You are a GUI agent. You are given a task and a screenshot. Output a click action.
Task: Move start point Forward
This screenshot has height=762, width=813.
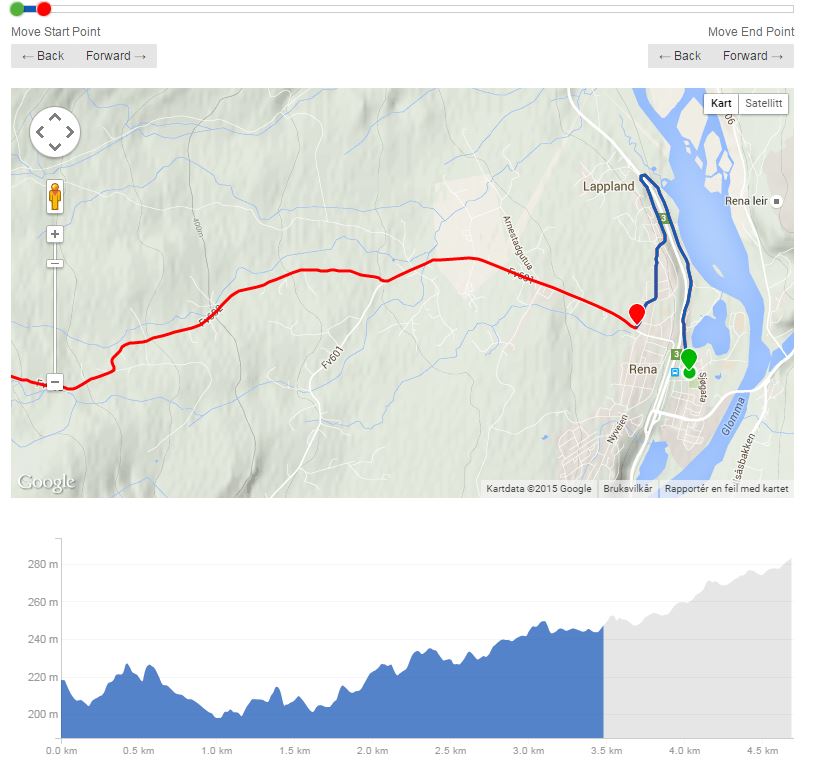(x=116, y=56)
